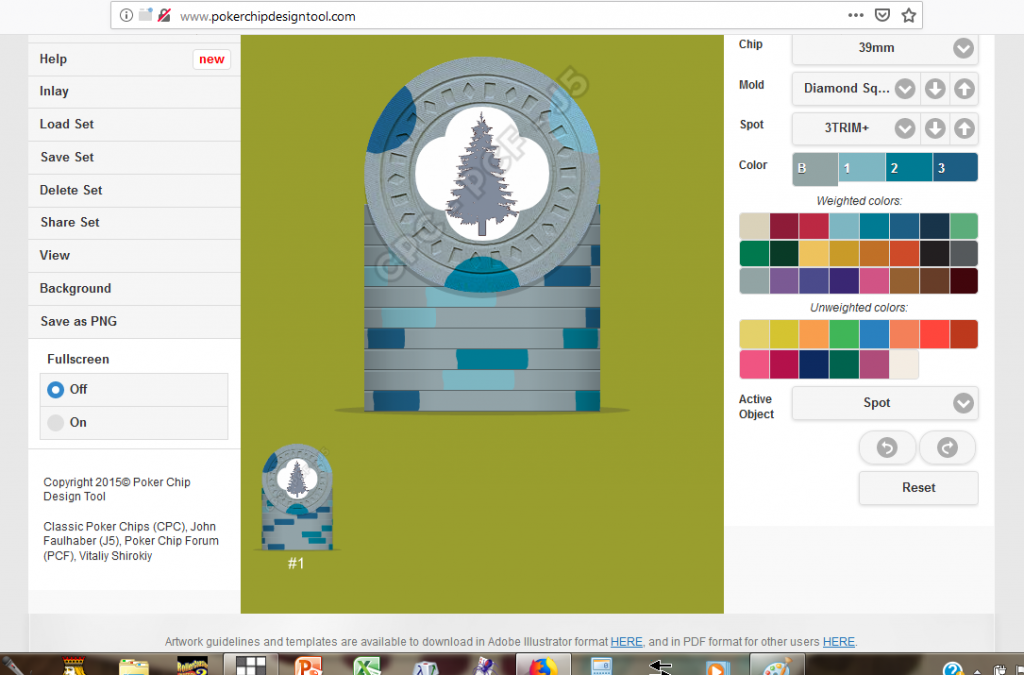
Task: Select color slot 2 in Color row
Action: (x=909, y=168)
